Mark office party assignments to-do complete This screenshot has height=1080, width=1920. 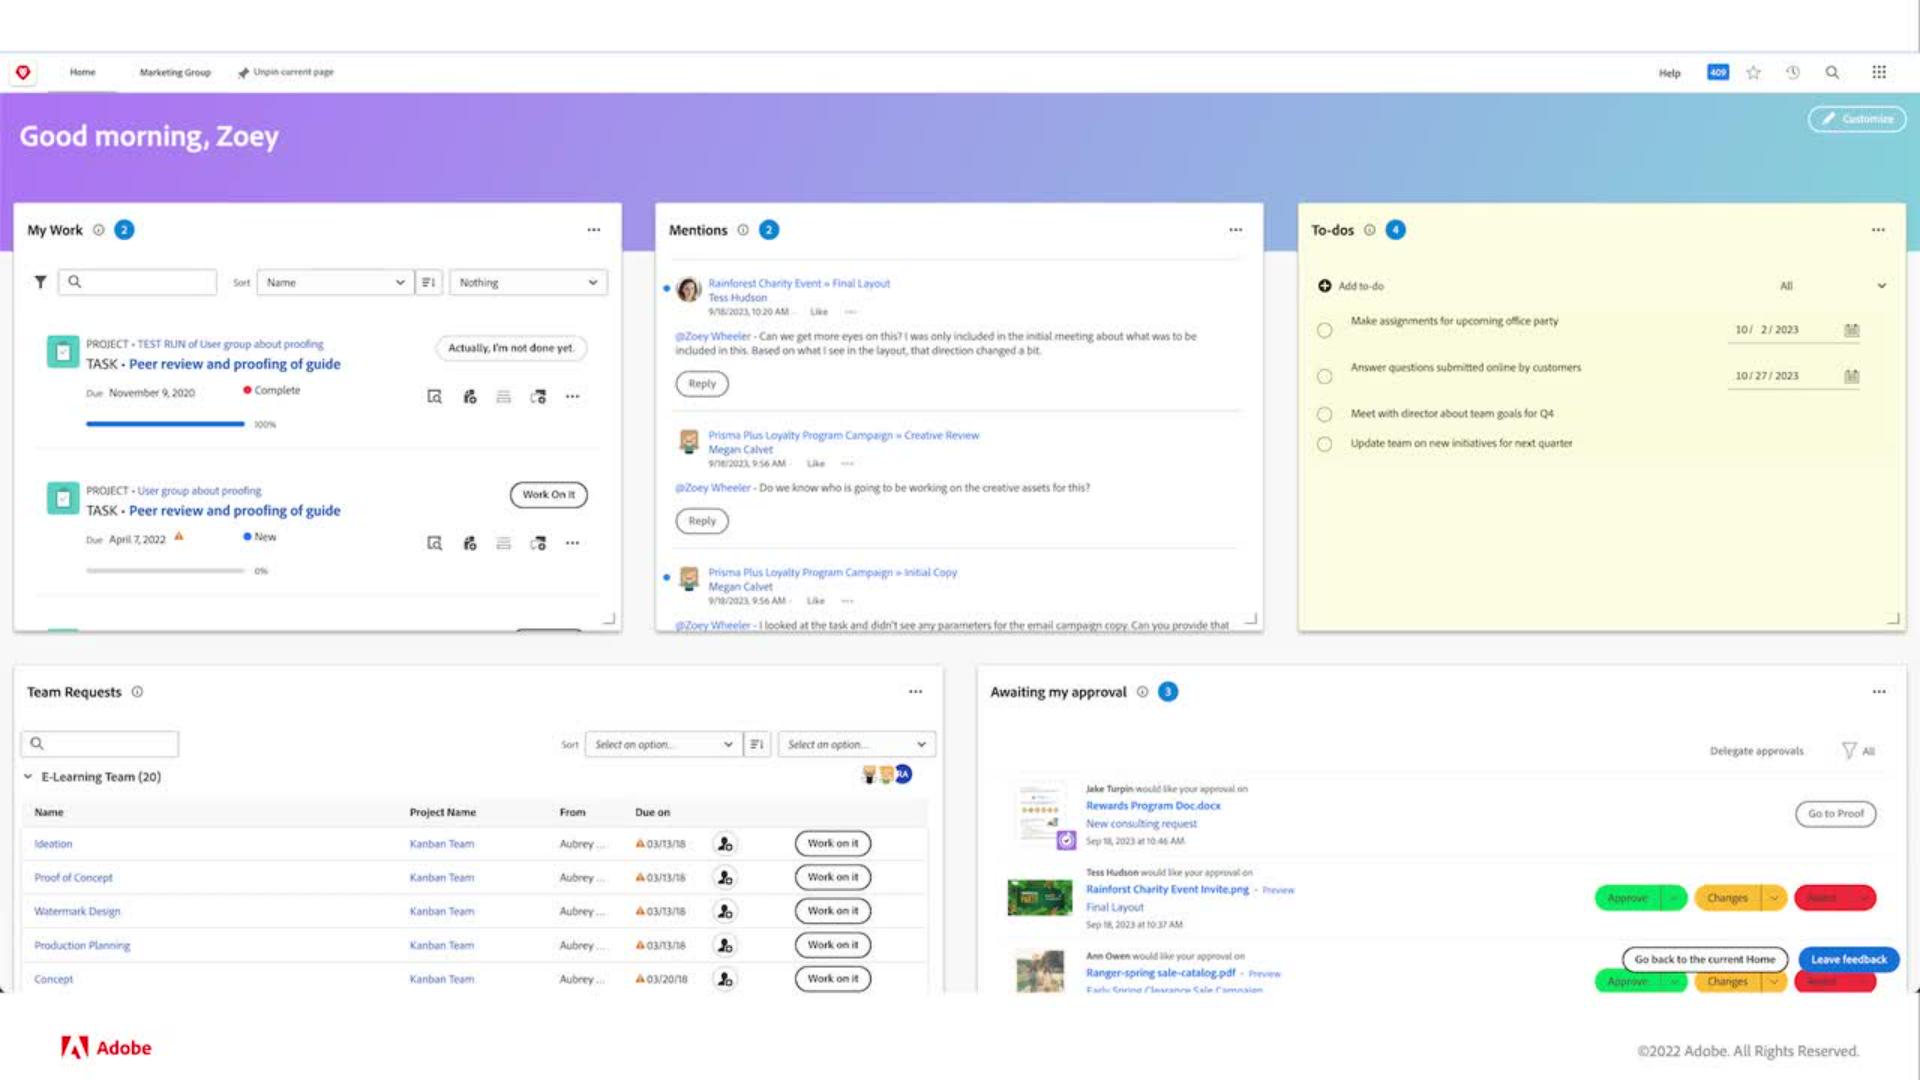tap(1324, 330)
